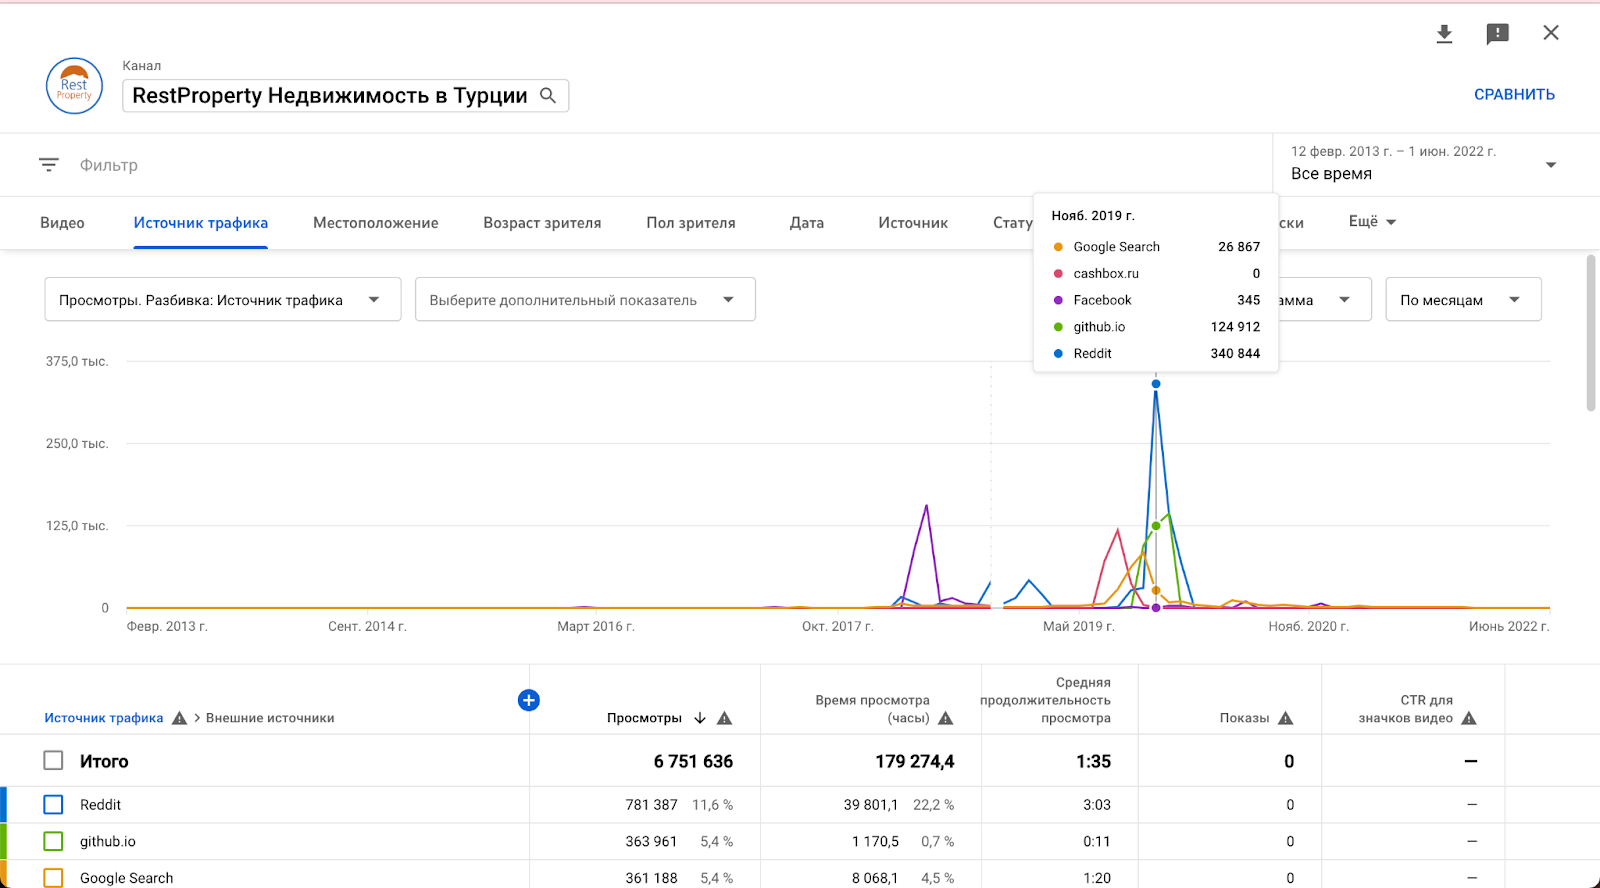Click the Источник трафика breadcrumb link
The image size is (1600, 888).
[104, 718]
